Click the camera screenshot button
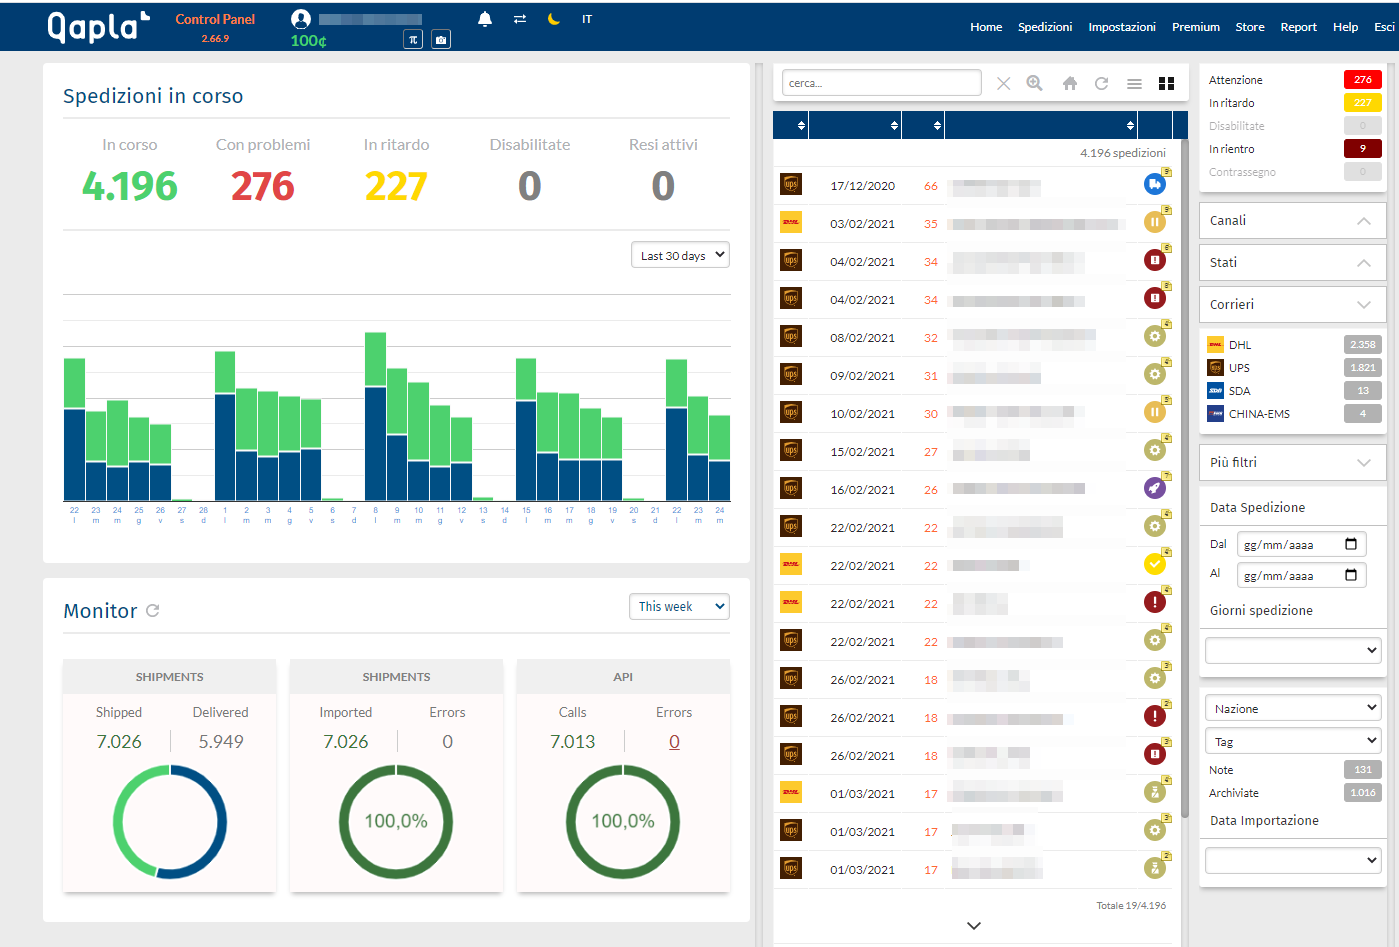Image resolution: width=1399 pixels, height=947 pixels. [x=441, y=39]
